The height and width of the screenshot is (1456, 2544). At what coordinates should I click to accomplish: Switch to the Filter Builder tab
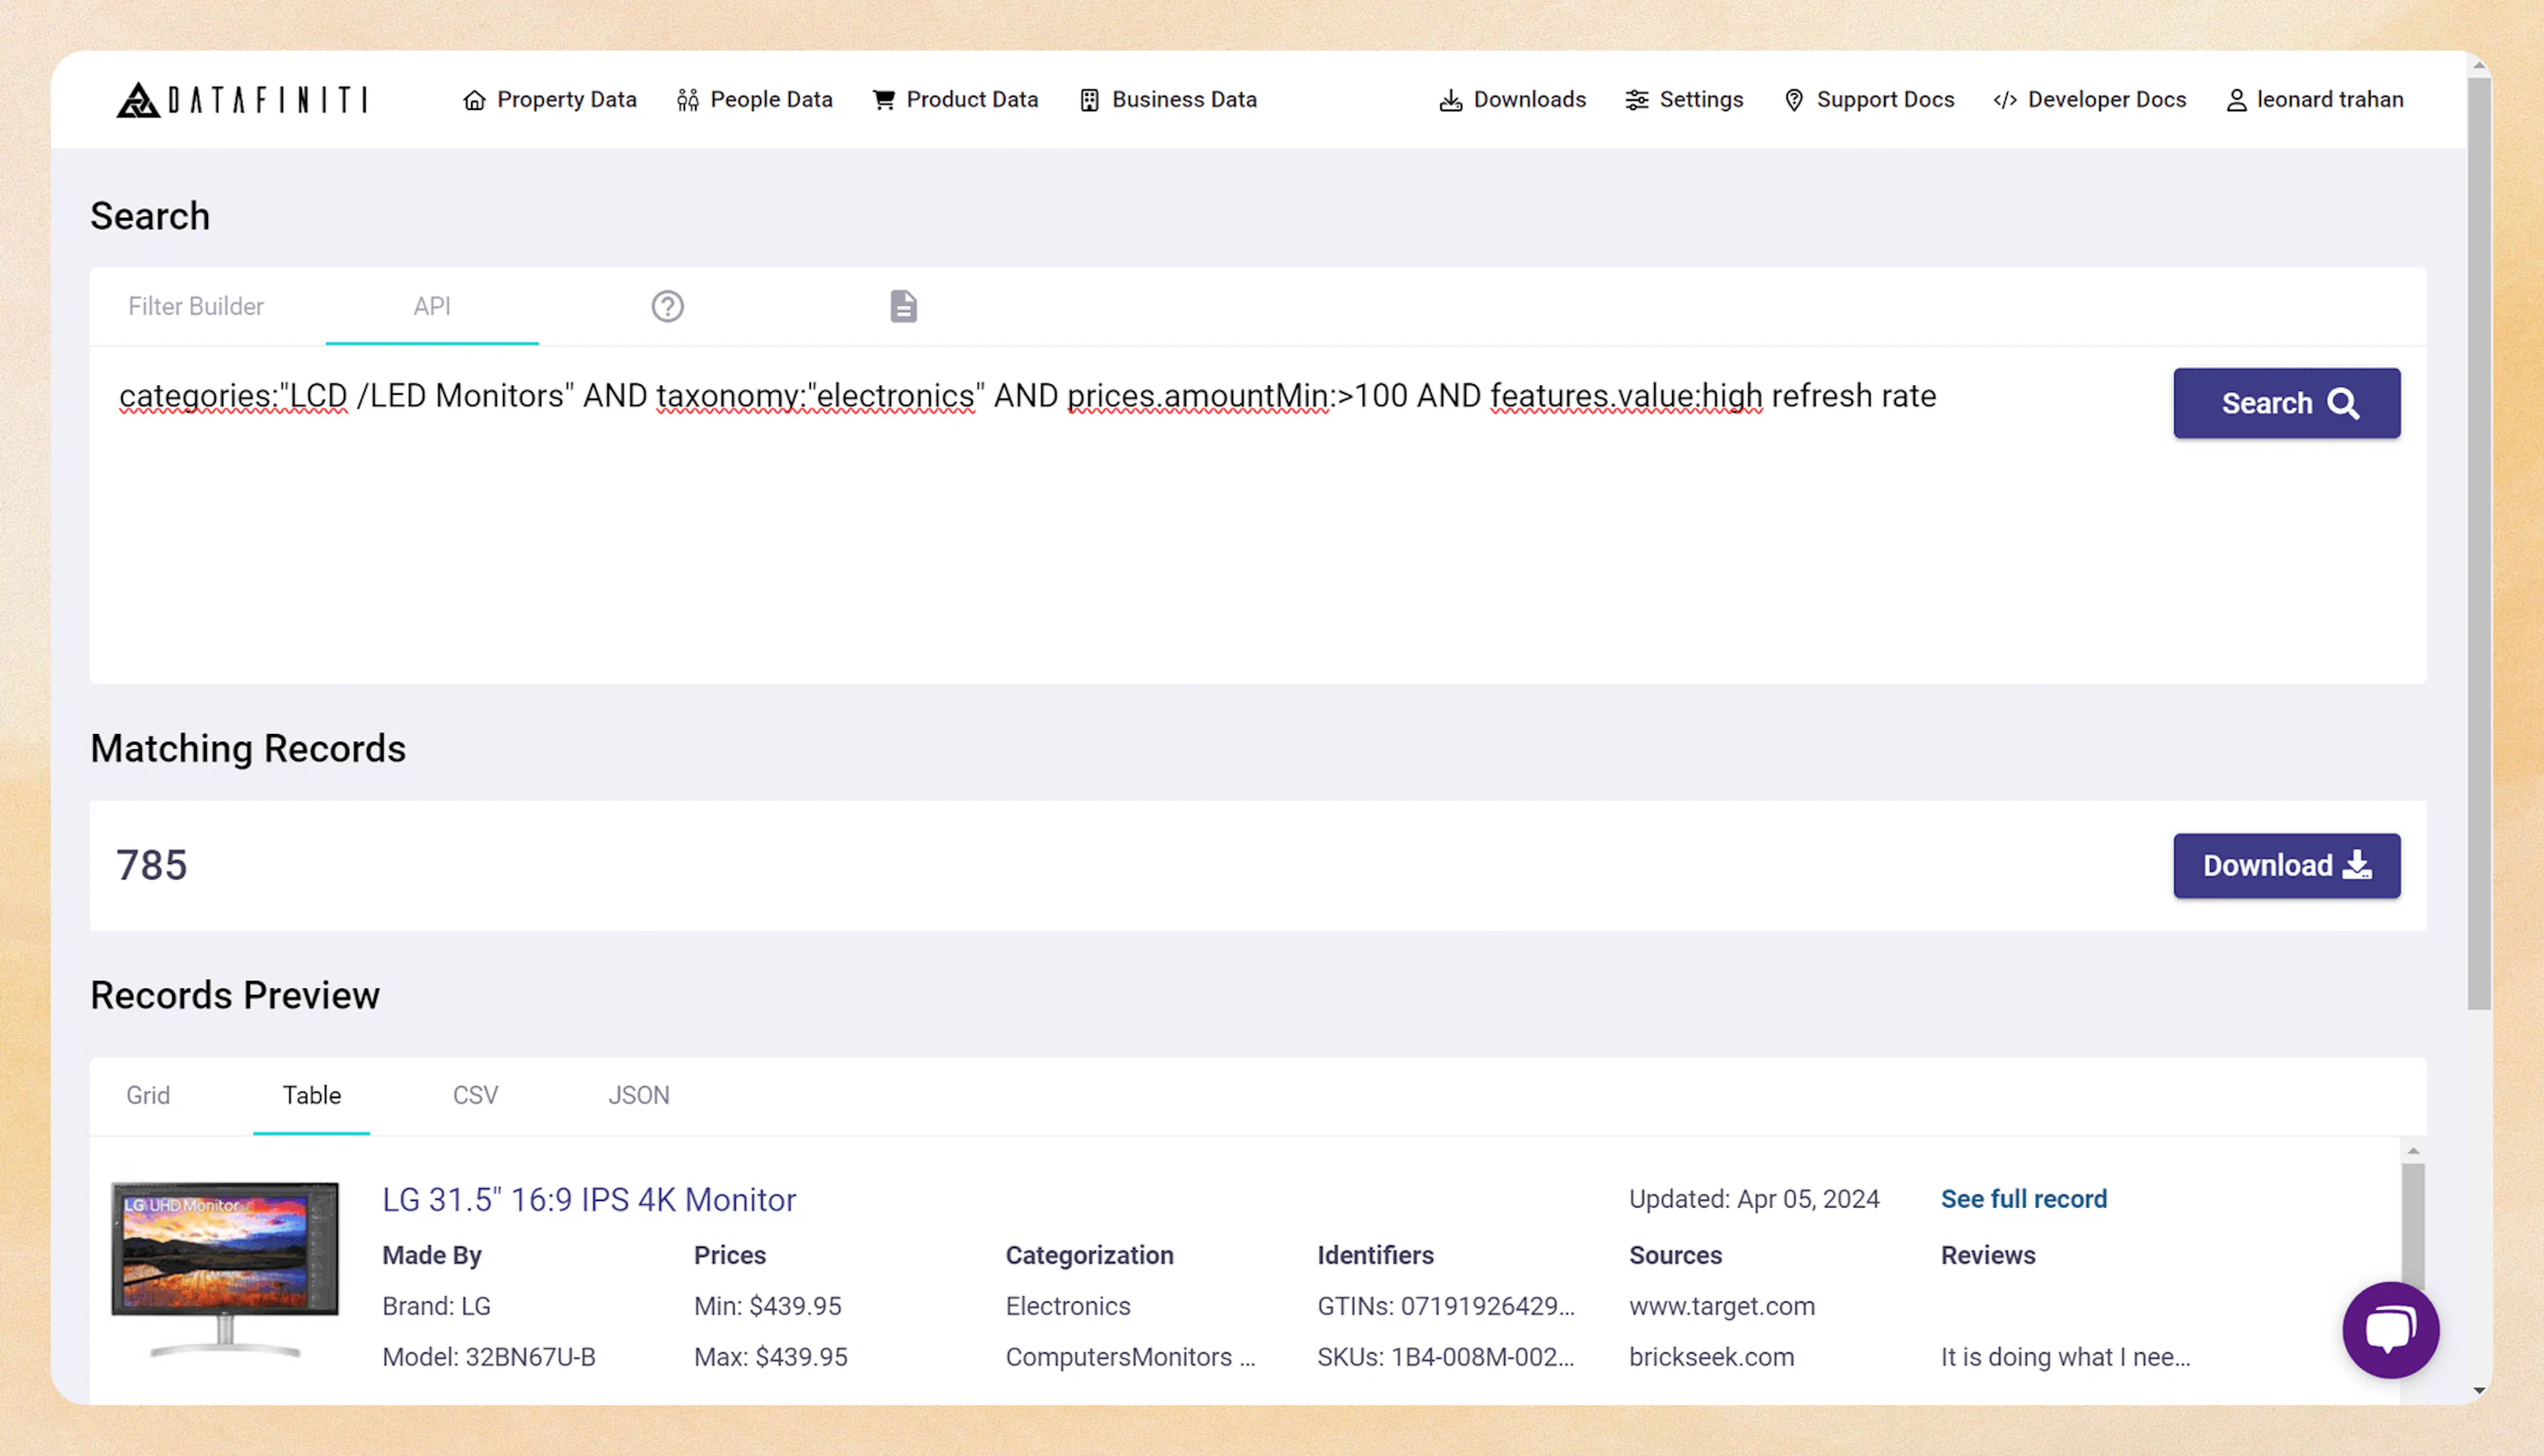[x=196, y=306]
